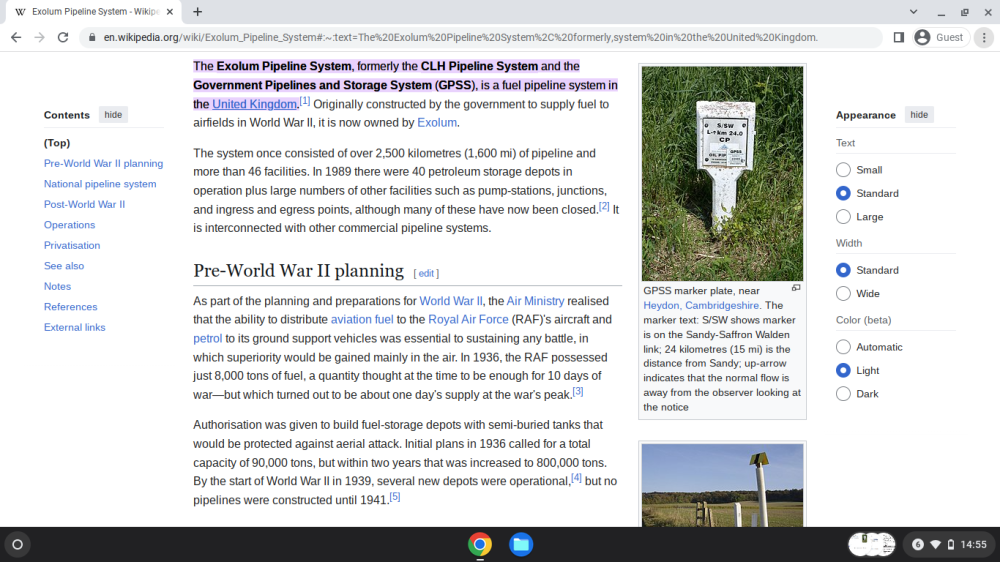Open Chrome from the shelf
This screenshot has height=562, width=1000.
coord(480,544)
